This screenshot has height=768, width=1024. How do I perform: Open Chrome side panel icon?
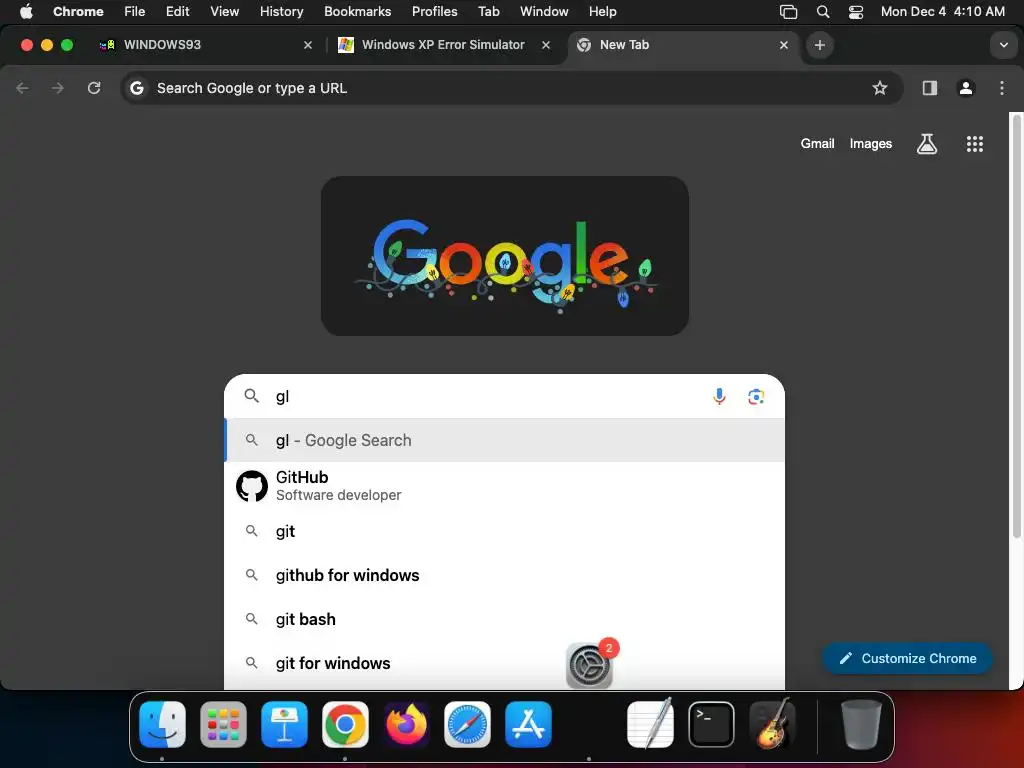pos(929,88)
